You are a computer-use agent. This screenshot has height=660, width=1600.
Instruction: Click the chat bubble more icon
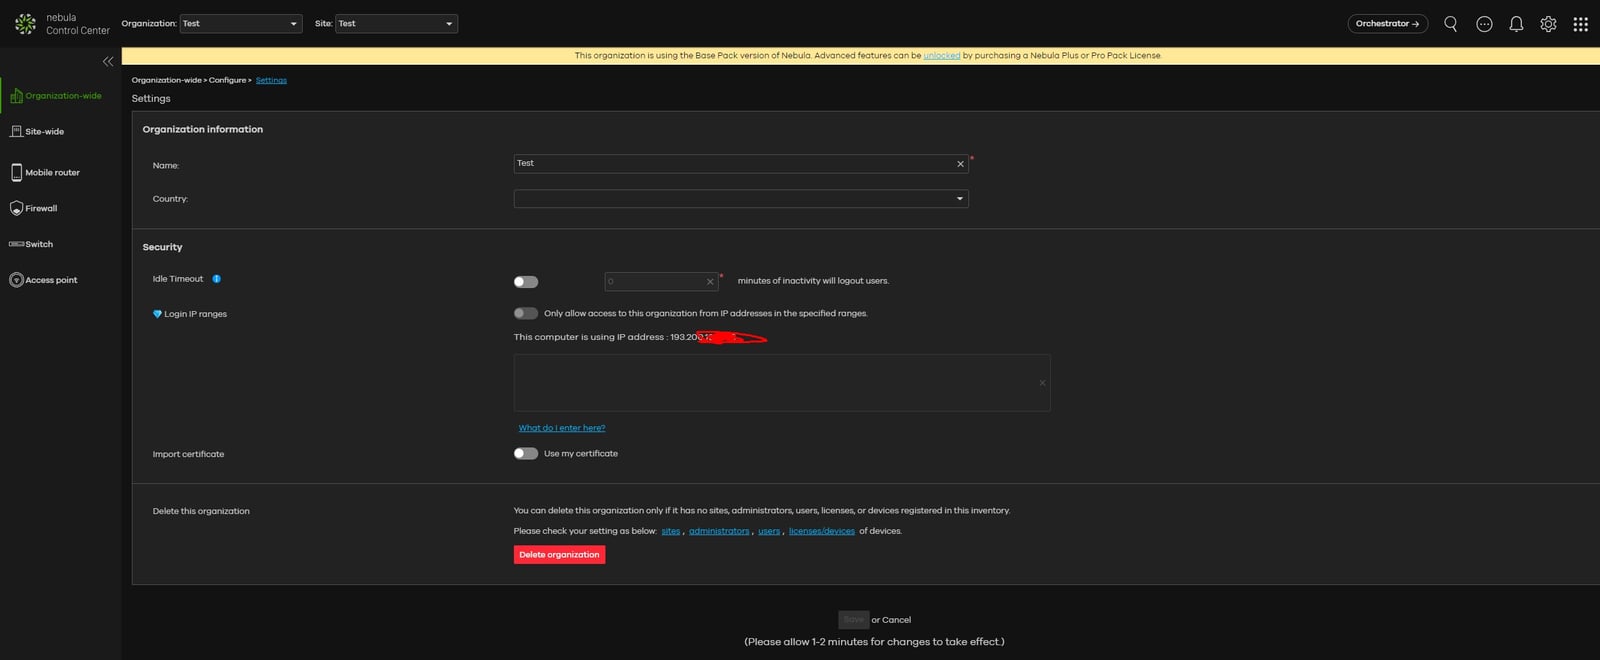pos(1484,24)
